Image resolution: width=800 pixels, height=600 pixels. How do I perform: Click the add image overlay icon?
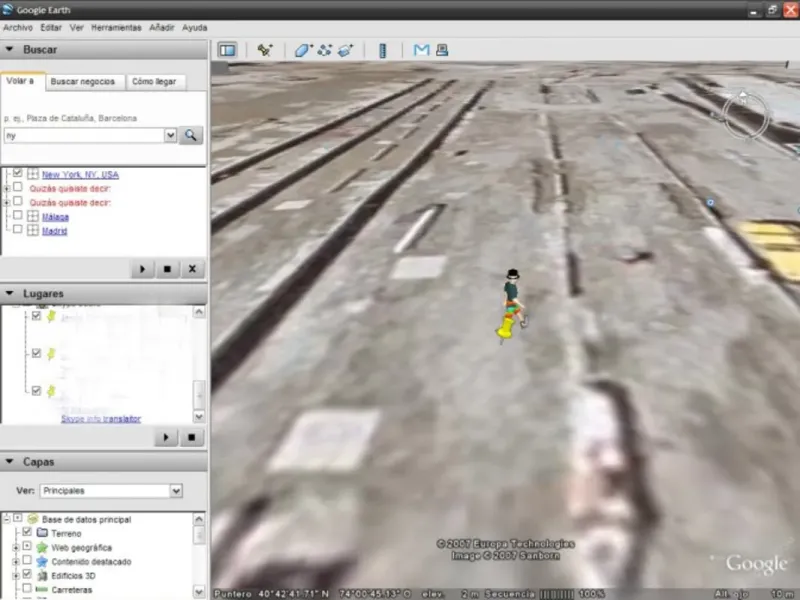pos(345,50)
